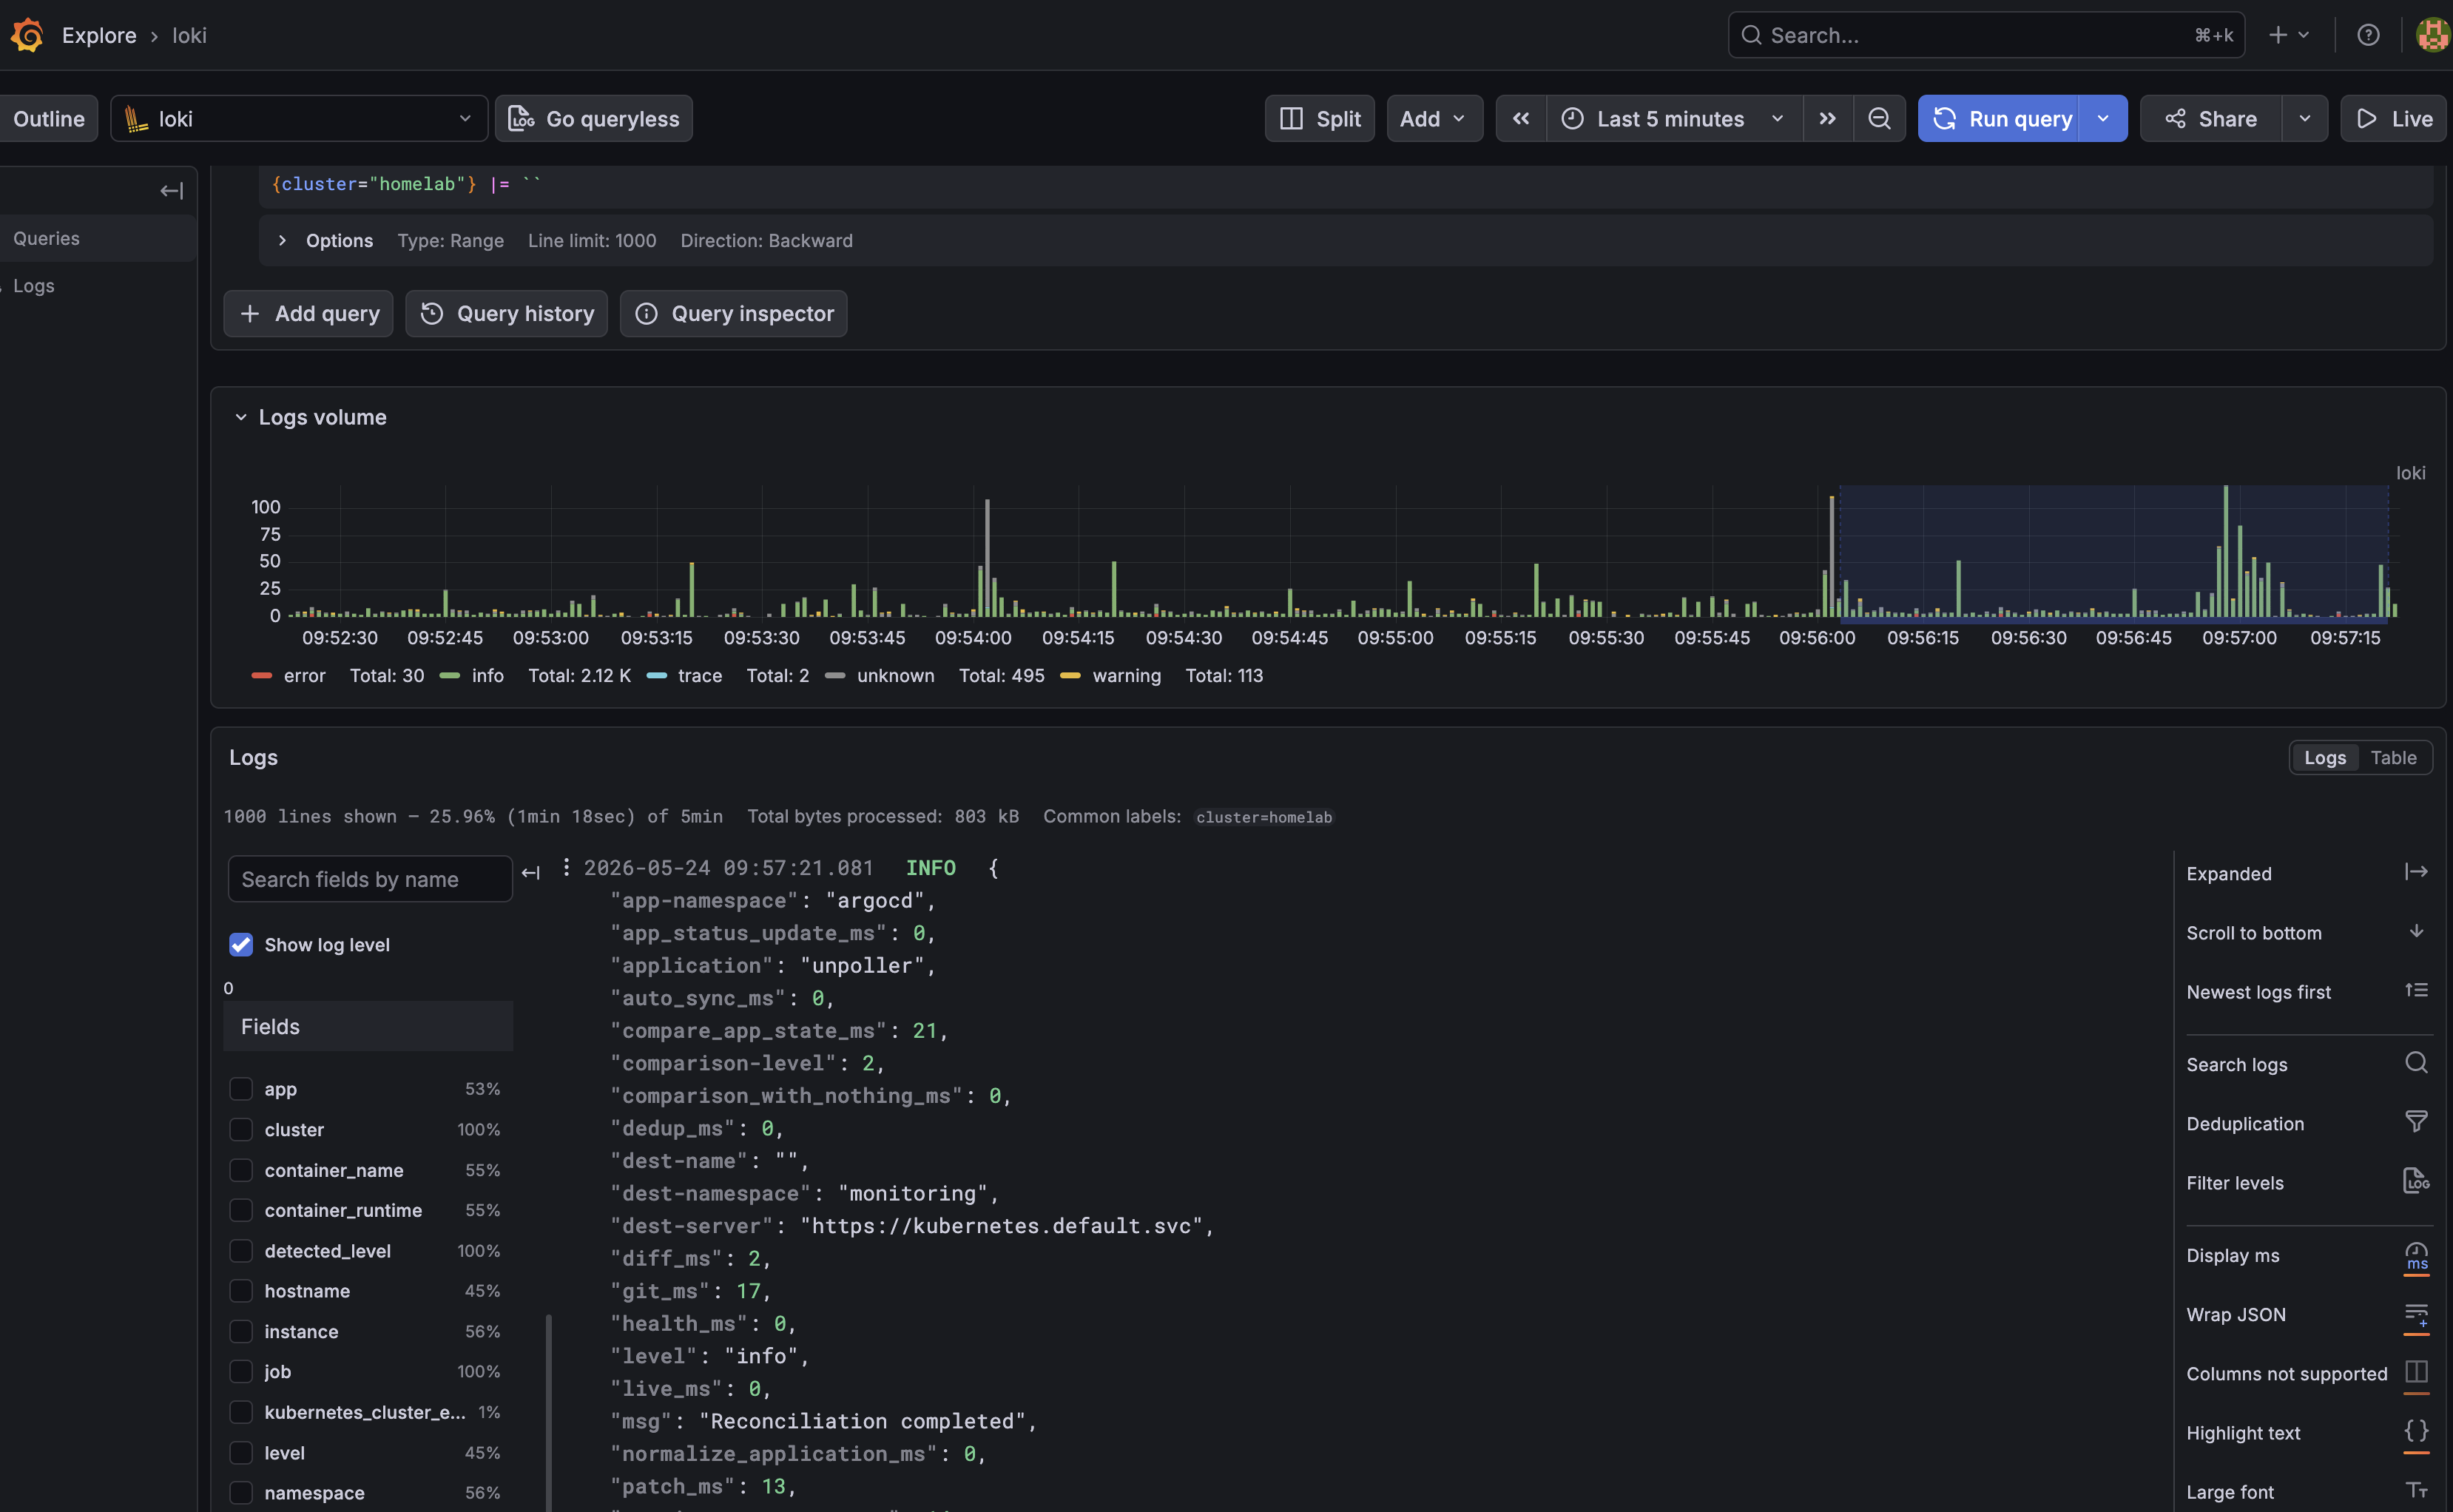Open Deduplication filter icon
This screenshot has width=2453, height=1512.
tap(2416, 1122)
